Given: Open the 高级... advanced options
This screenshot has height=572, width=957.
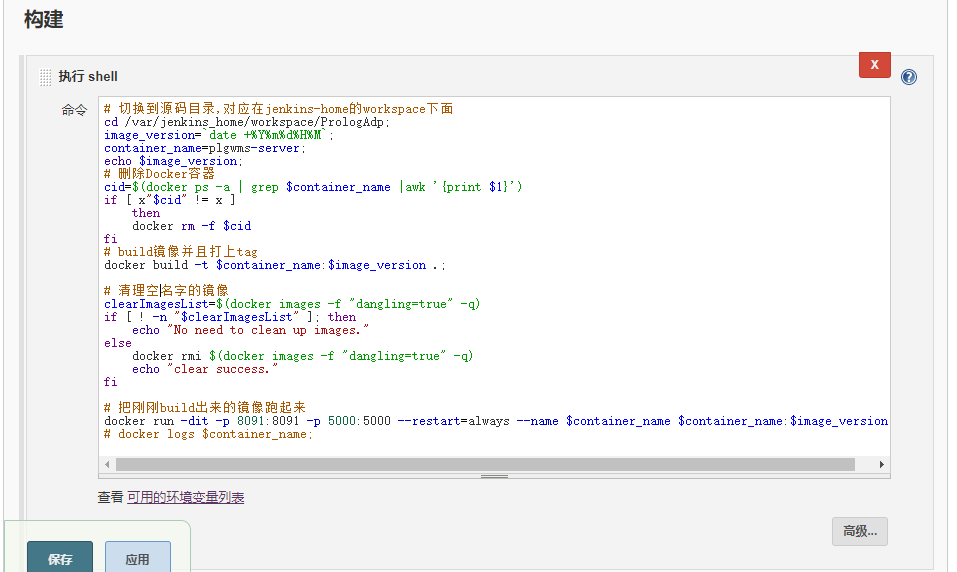Looking at the screenshot, I should [860, 531].
